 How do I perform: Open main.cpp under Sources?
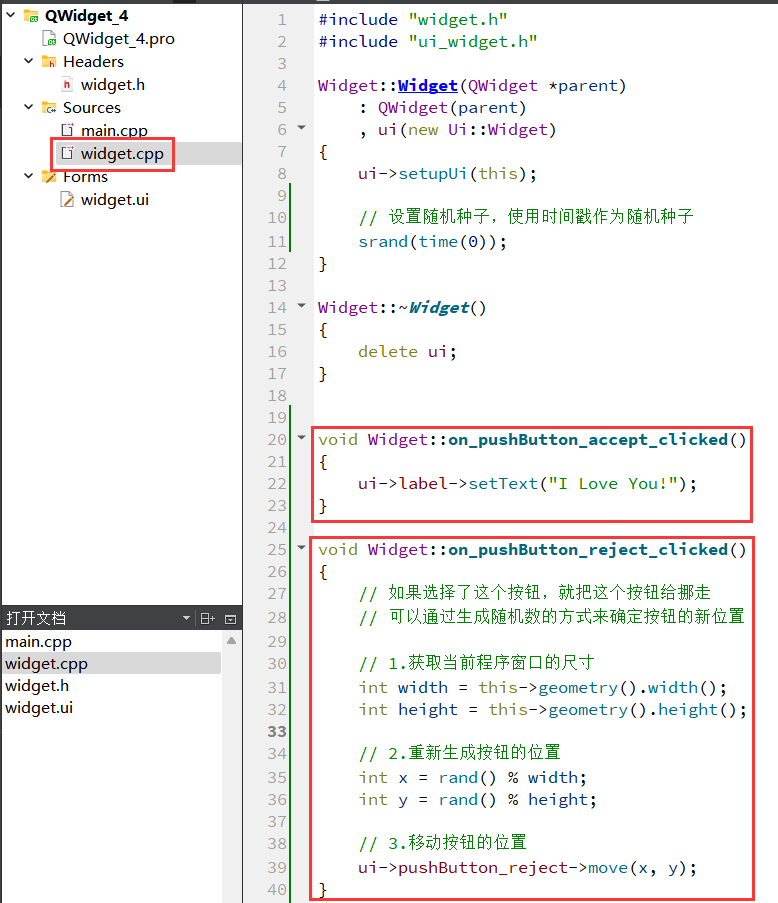114,131
